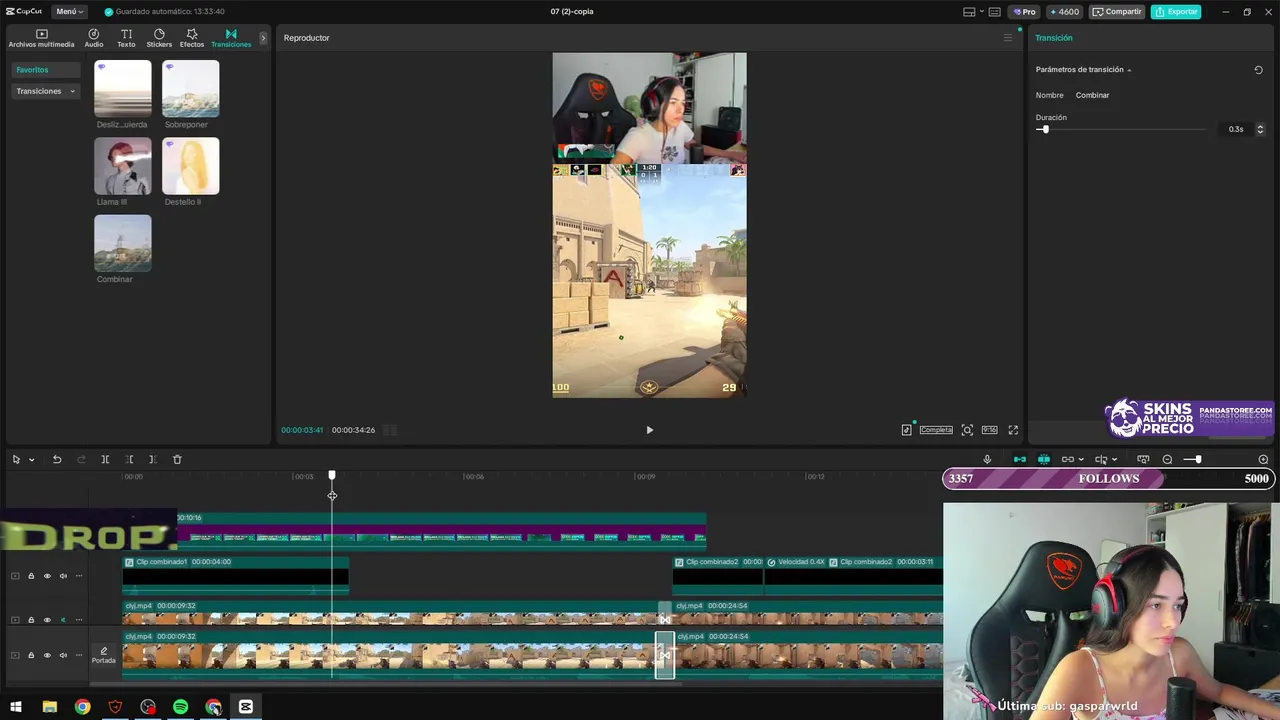Viewport: 1280px width, 720px height.
Task: Select the Transiciones tab
Action: (231, 38)
